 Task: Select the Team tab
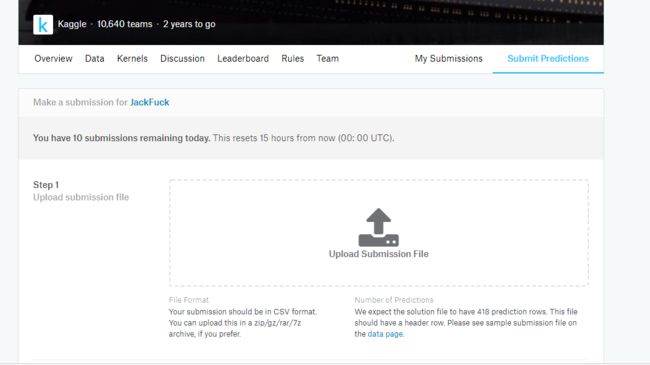tap(327, 58)
